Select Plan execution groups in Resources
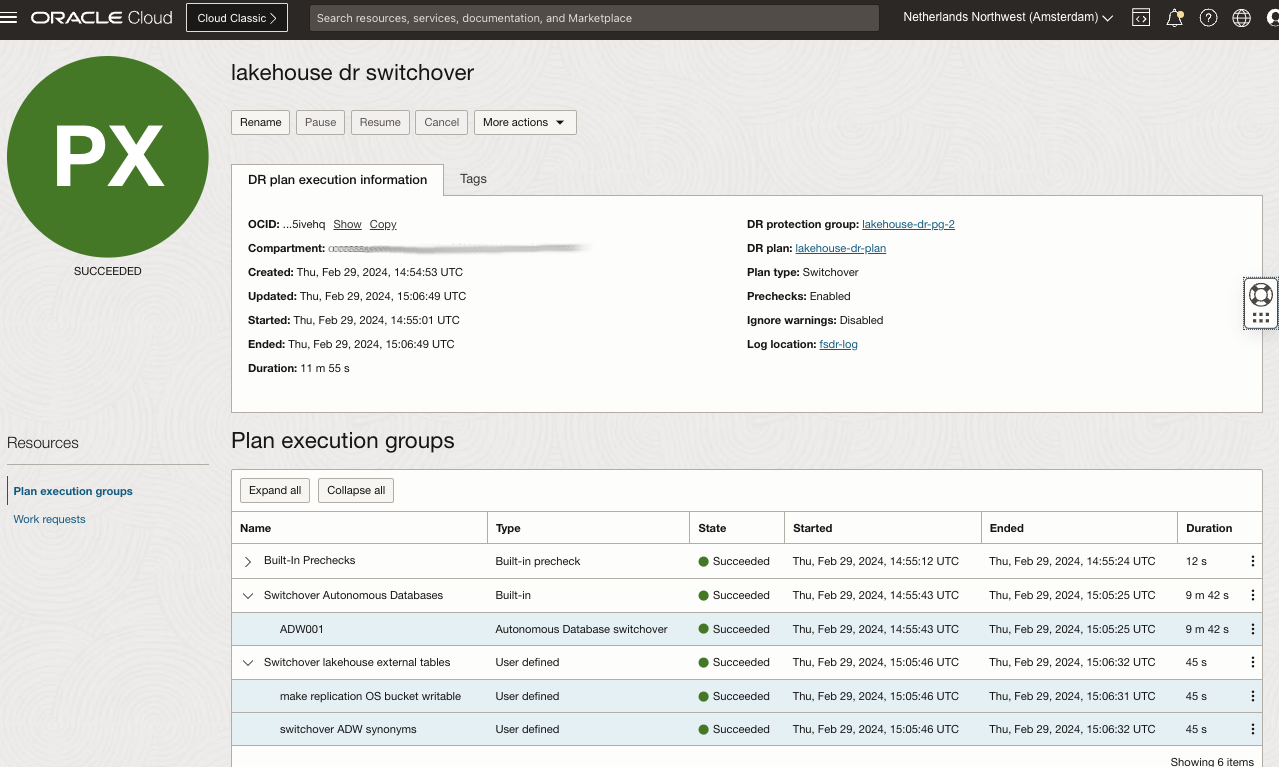This screenshot has width=1279, height=767. [x=73, y=491]
